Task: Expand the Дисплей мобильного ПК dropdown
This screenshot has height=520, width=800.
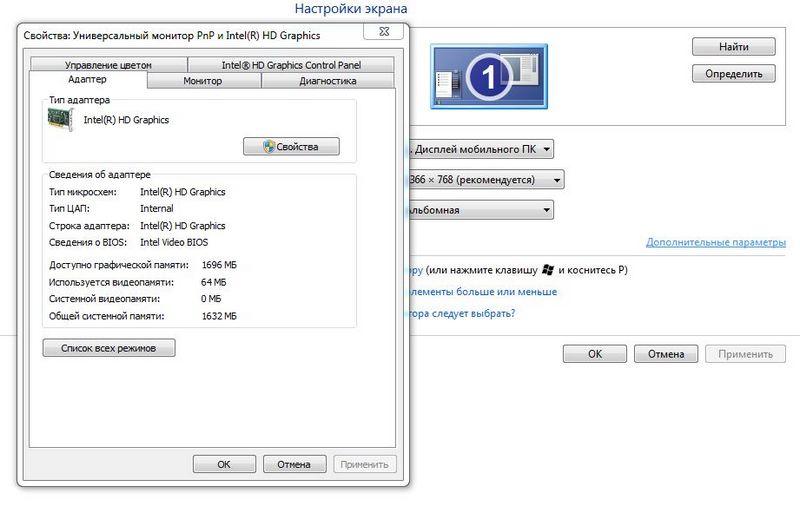Action: point(480,150)
